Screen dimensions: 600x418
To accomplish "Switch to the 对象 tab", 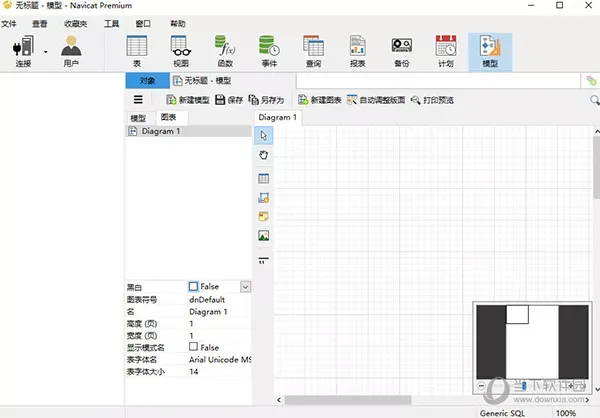I will coord(147,80).
